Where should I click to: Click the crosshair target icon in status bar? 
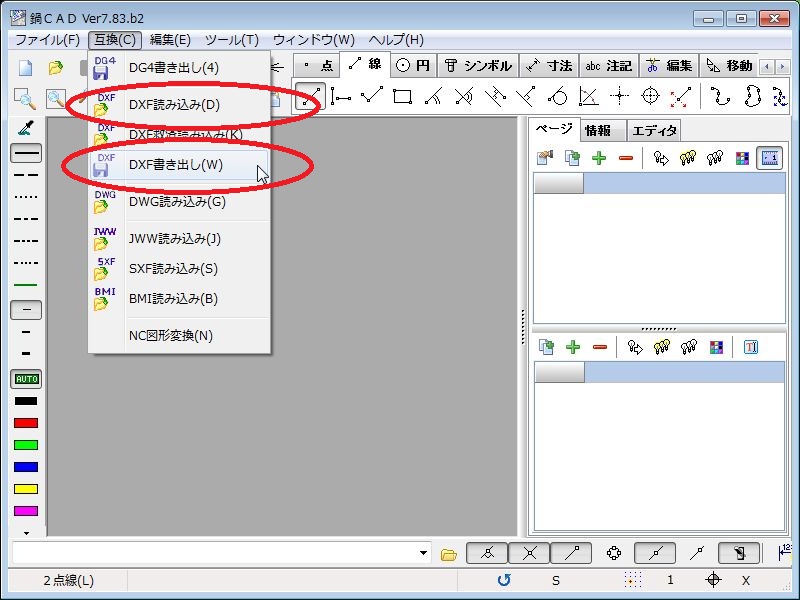[713, 580]
